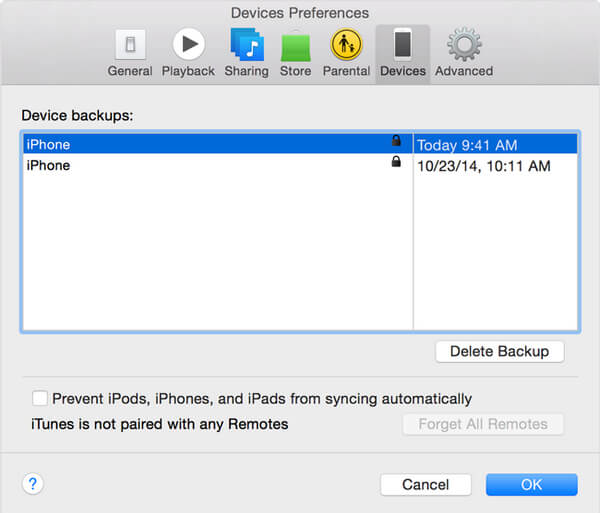Click the help question mark button
Image resolution: width=600 pixels, height=513 pixels.
point(33,484)
